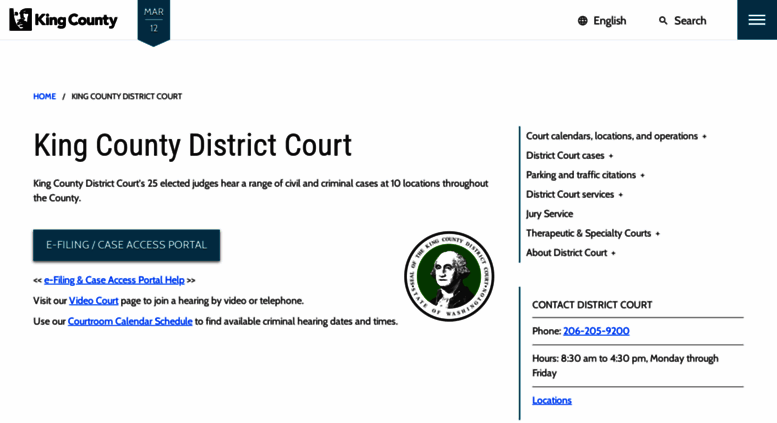Open Therapeutic & Specialty Courts menu item
Screen dimensions: 777x423
coord(588,233)
